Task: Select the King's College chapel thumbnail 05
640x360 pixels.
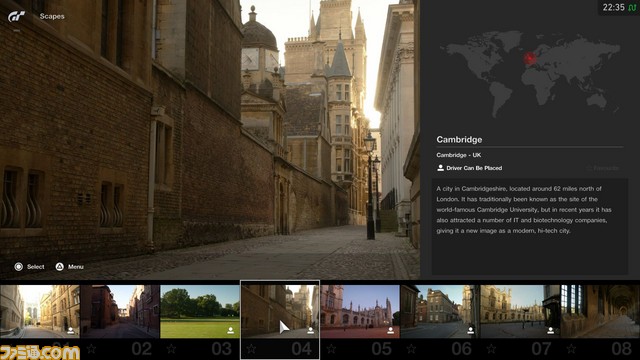Action: point(360,311)
